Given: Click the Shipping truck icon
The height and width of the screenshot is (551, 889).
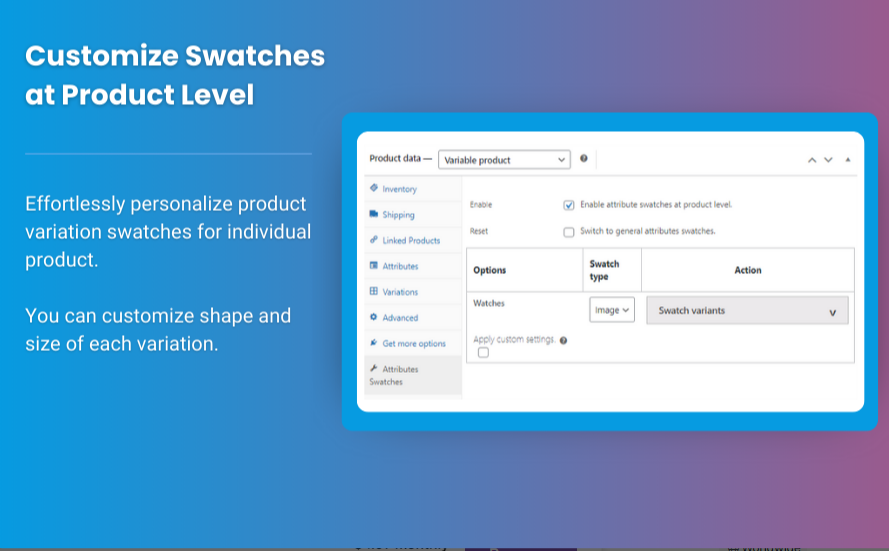Looking at the screenshot, I should point(374,214).
